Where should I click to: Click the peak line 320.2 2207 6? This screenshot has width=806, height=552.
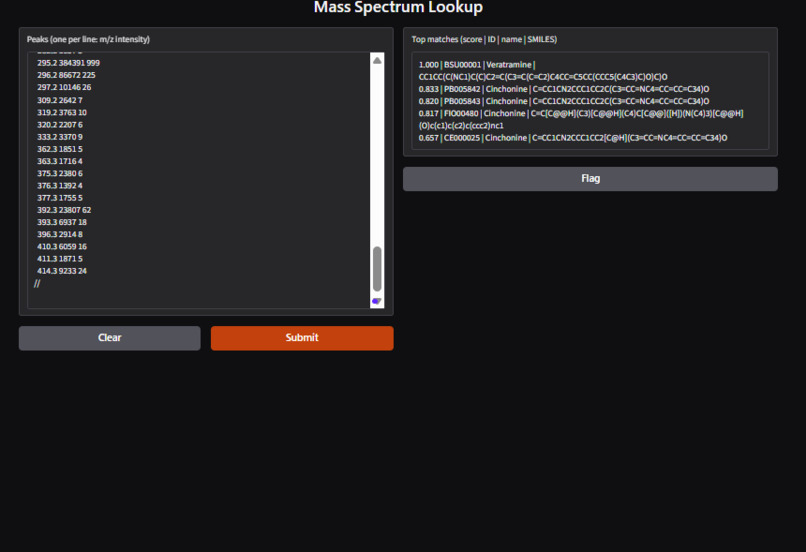pyautogui.click(x=60, y=125)
